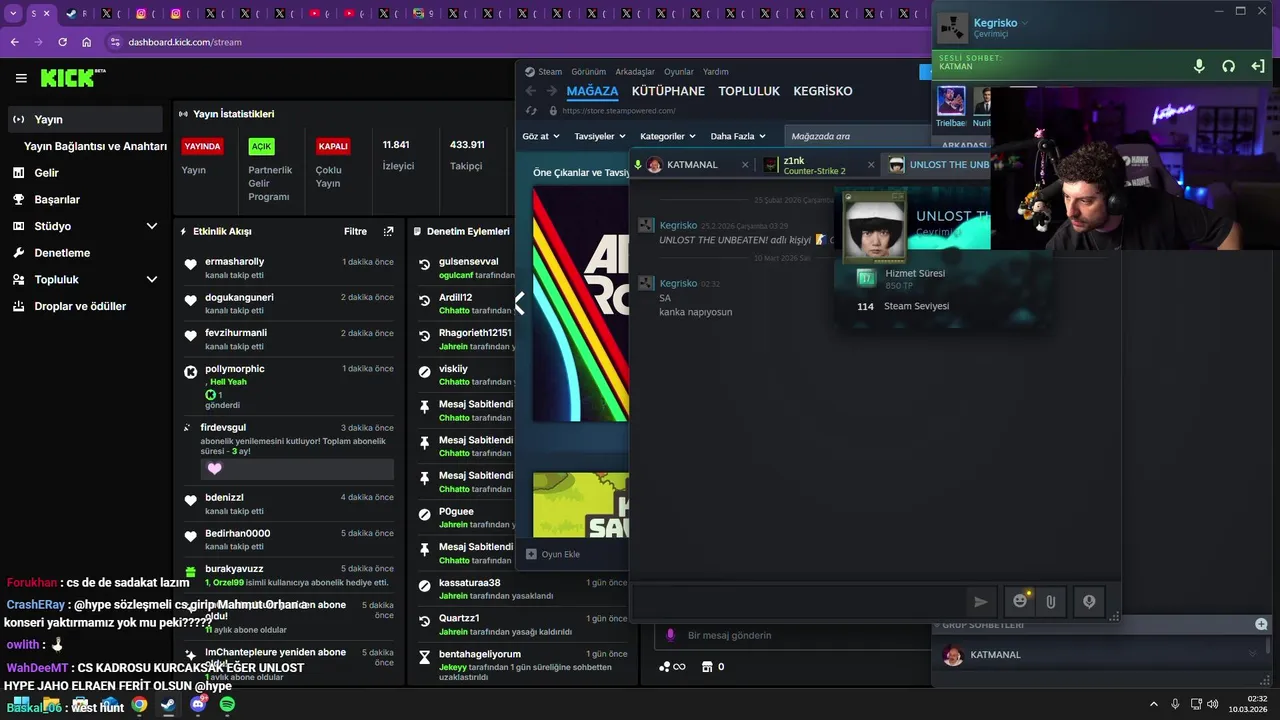Image resolution: width=1280 pixels, height=720 pixels.
Task: Expand the Göz at dropdown
Action: click(540, 136)
